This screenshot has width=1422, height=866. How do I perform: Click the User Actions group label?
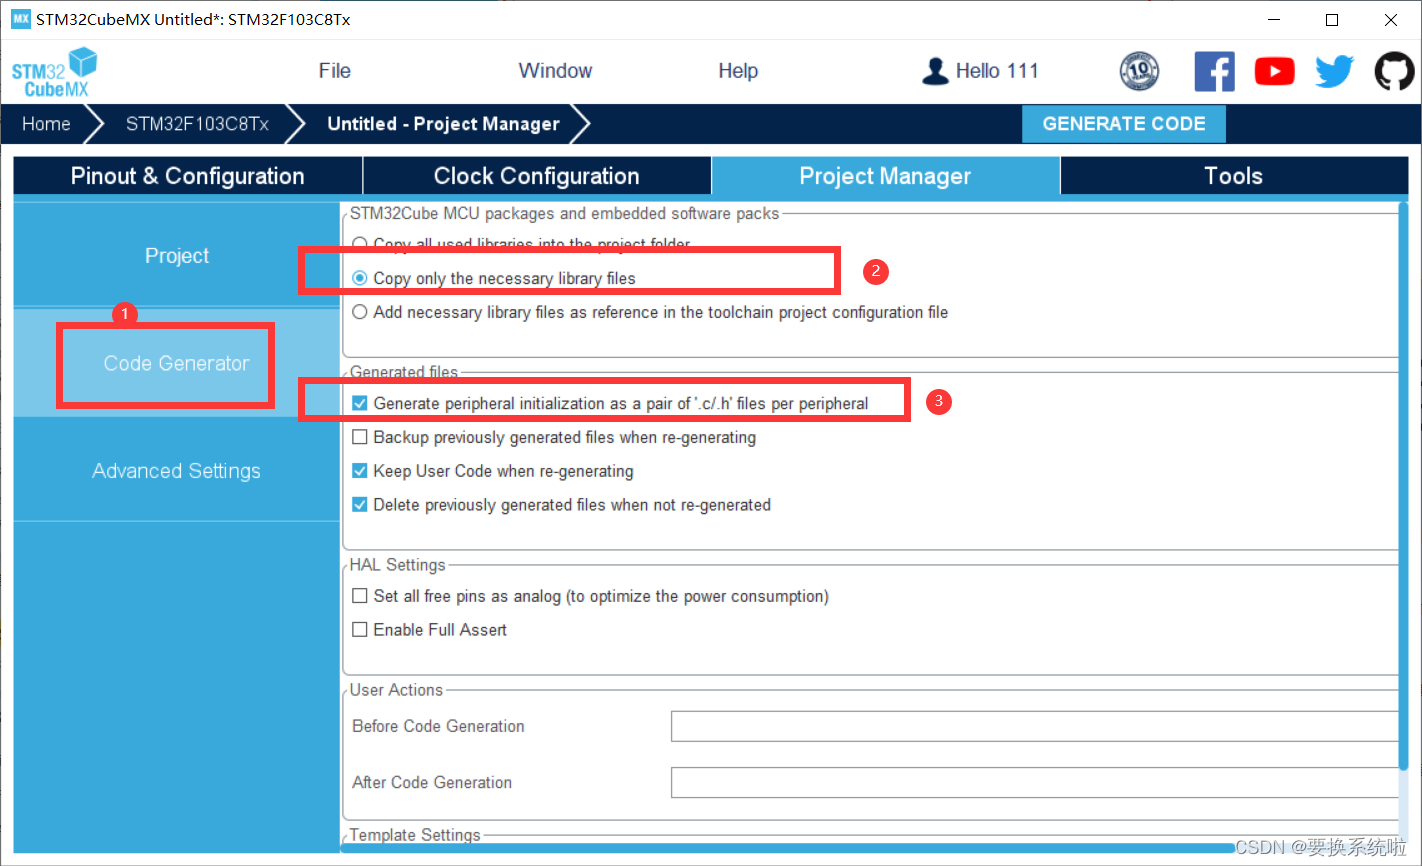tap(396, 690)
